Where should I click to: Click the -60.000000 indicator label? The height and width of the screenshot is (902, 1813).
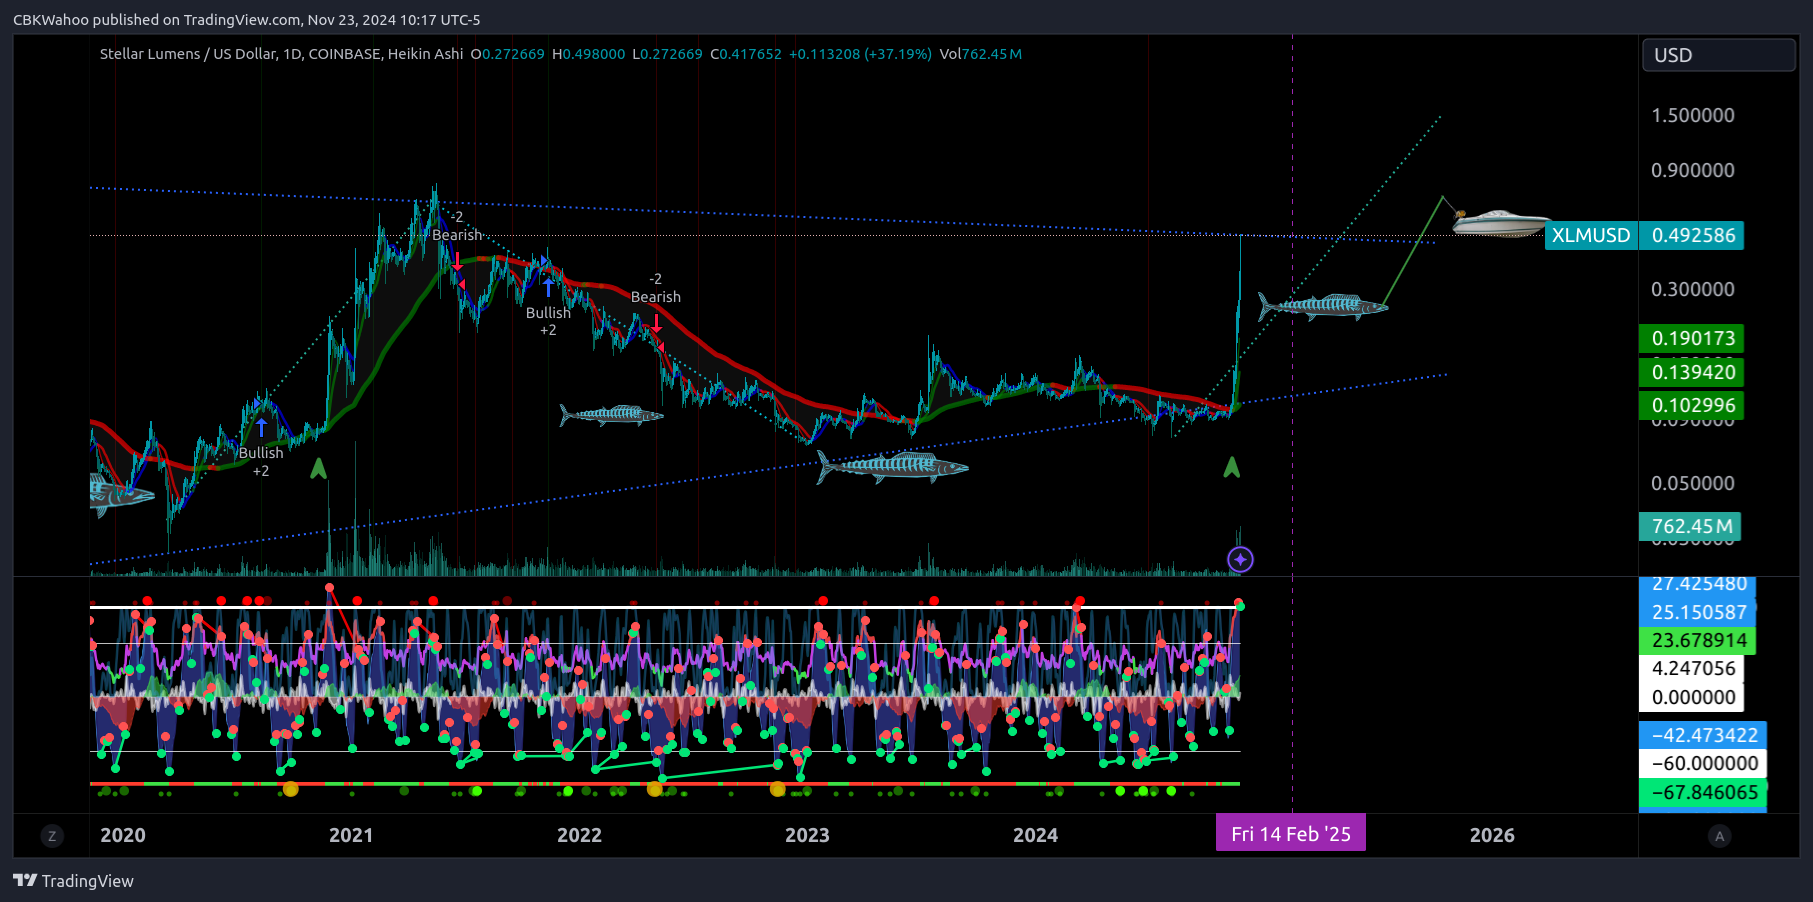click(1704, 763)
